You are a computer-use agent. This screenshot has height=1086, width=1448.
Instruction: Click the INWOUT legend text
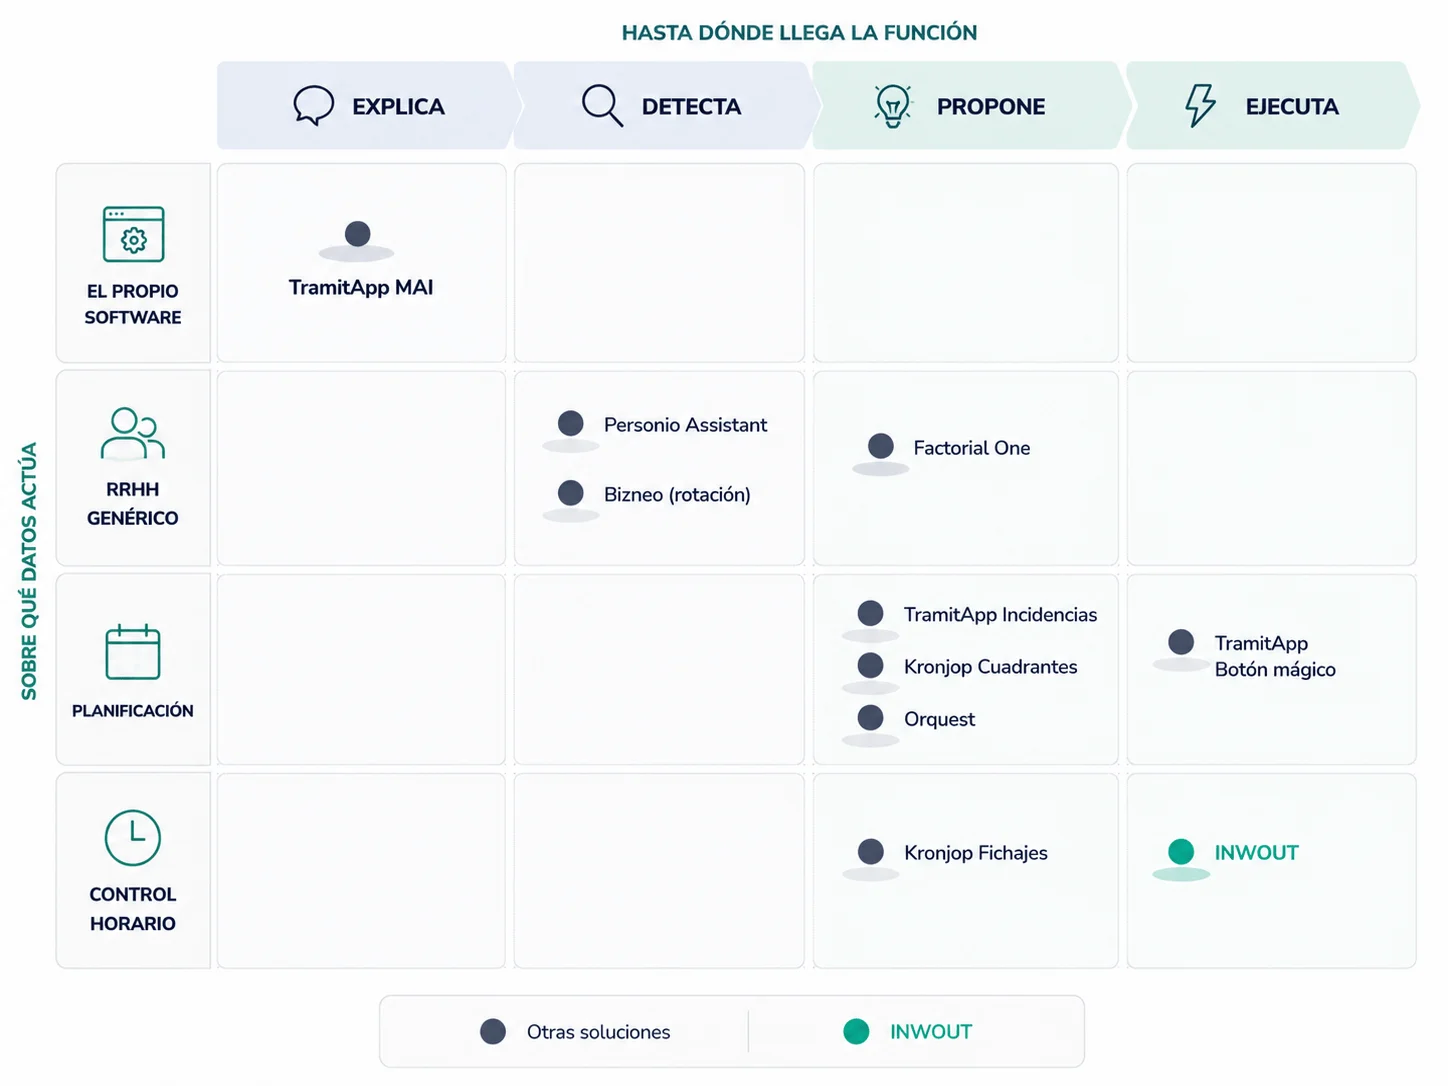[x=931, y=1032]
